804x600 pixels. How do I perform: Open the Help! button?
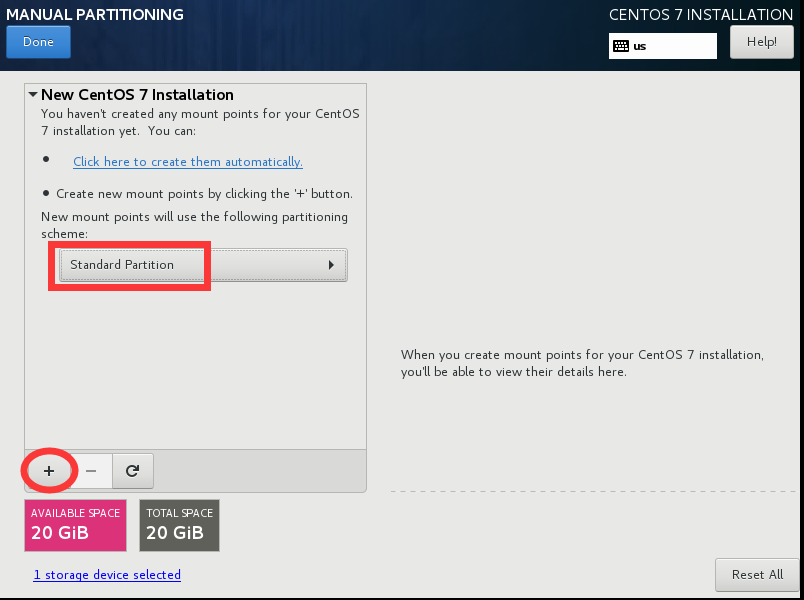tap(761, 42)
